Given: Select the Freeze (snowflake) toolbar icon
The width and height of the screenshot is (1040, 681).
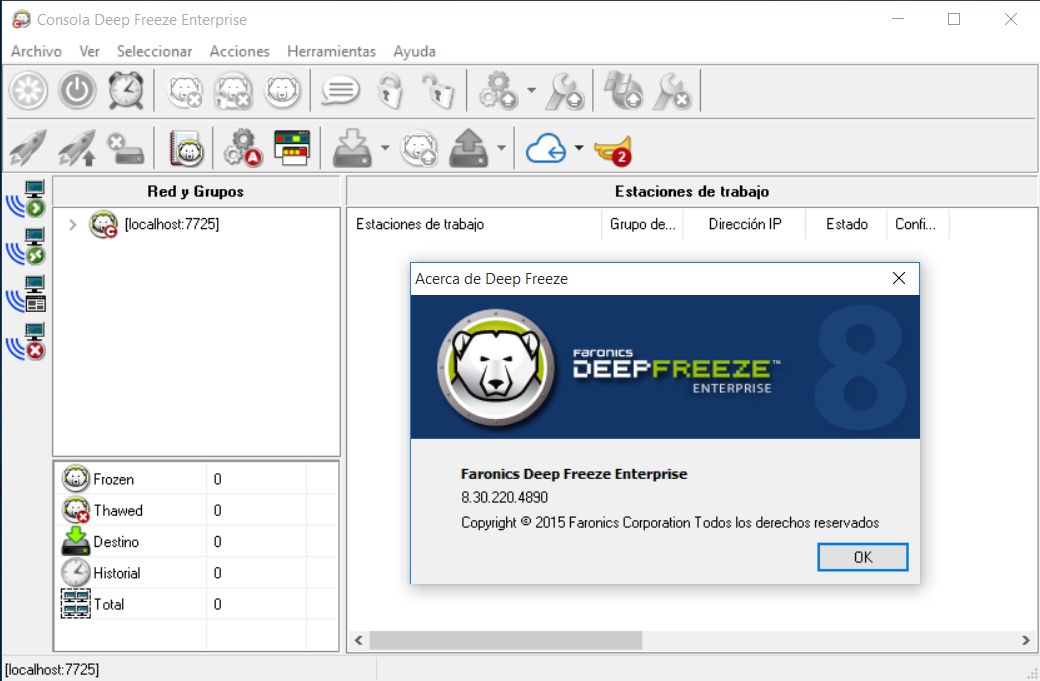Looking at the screenshot, I should click(28, 90).
